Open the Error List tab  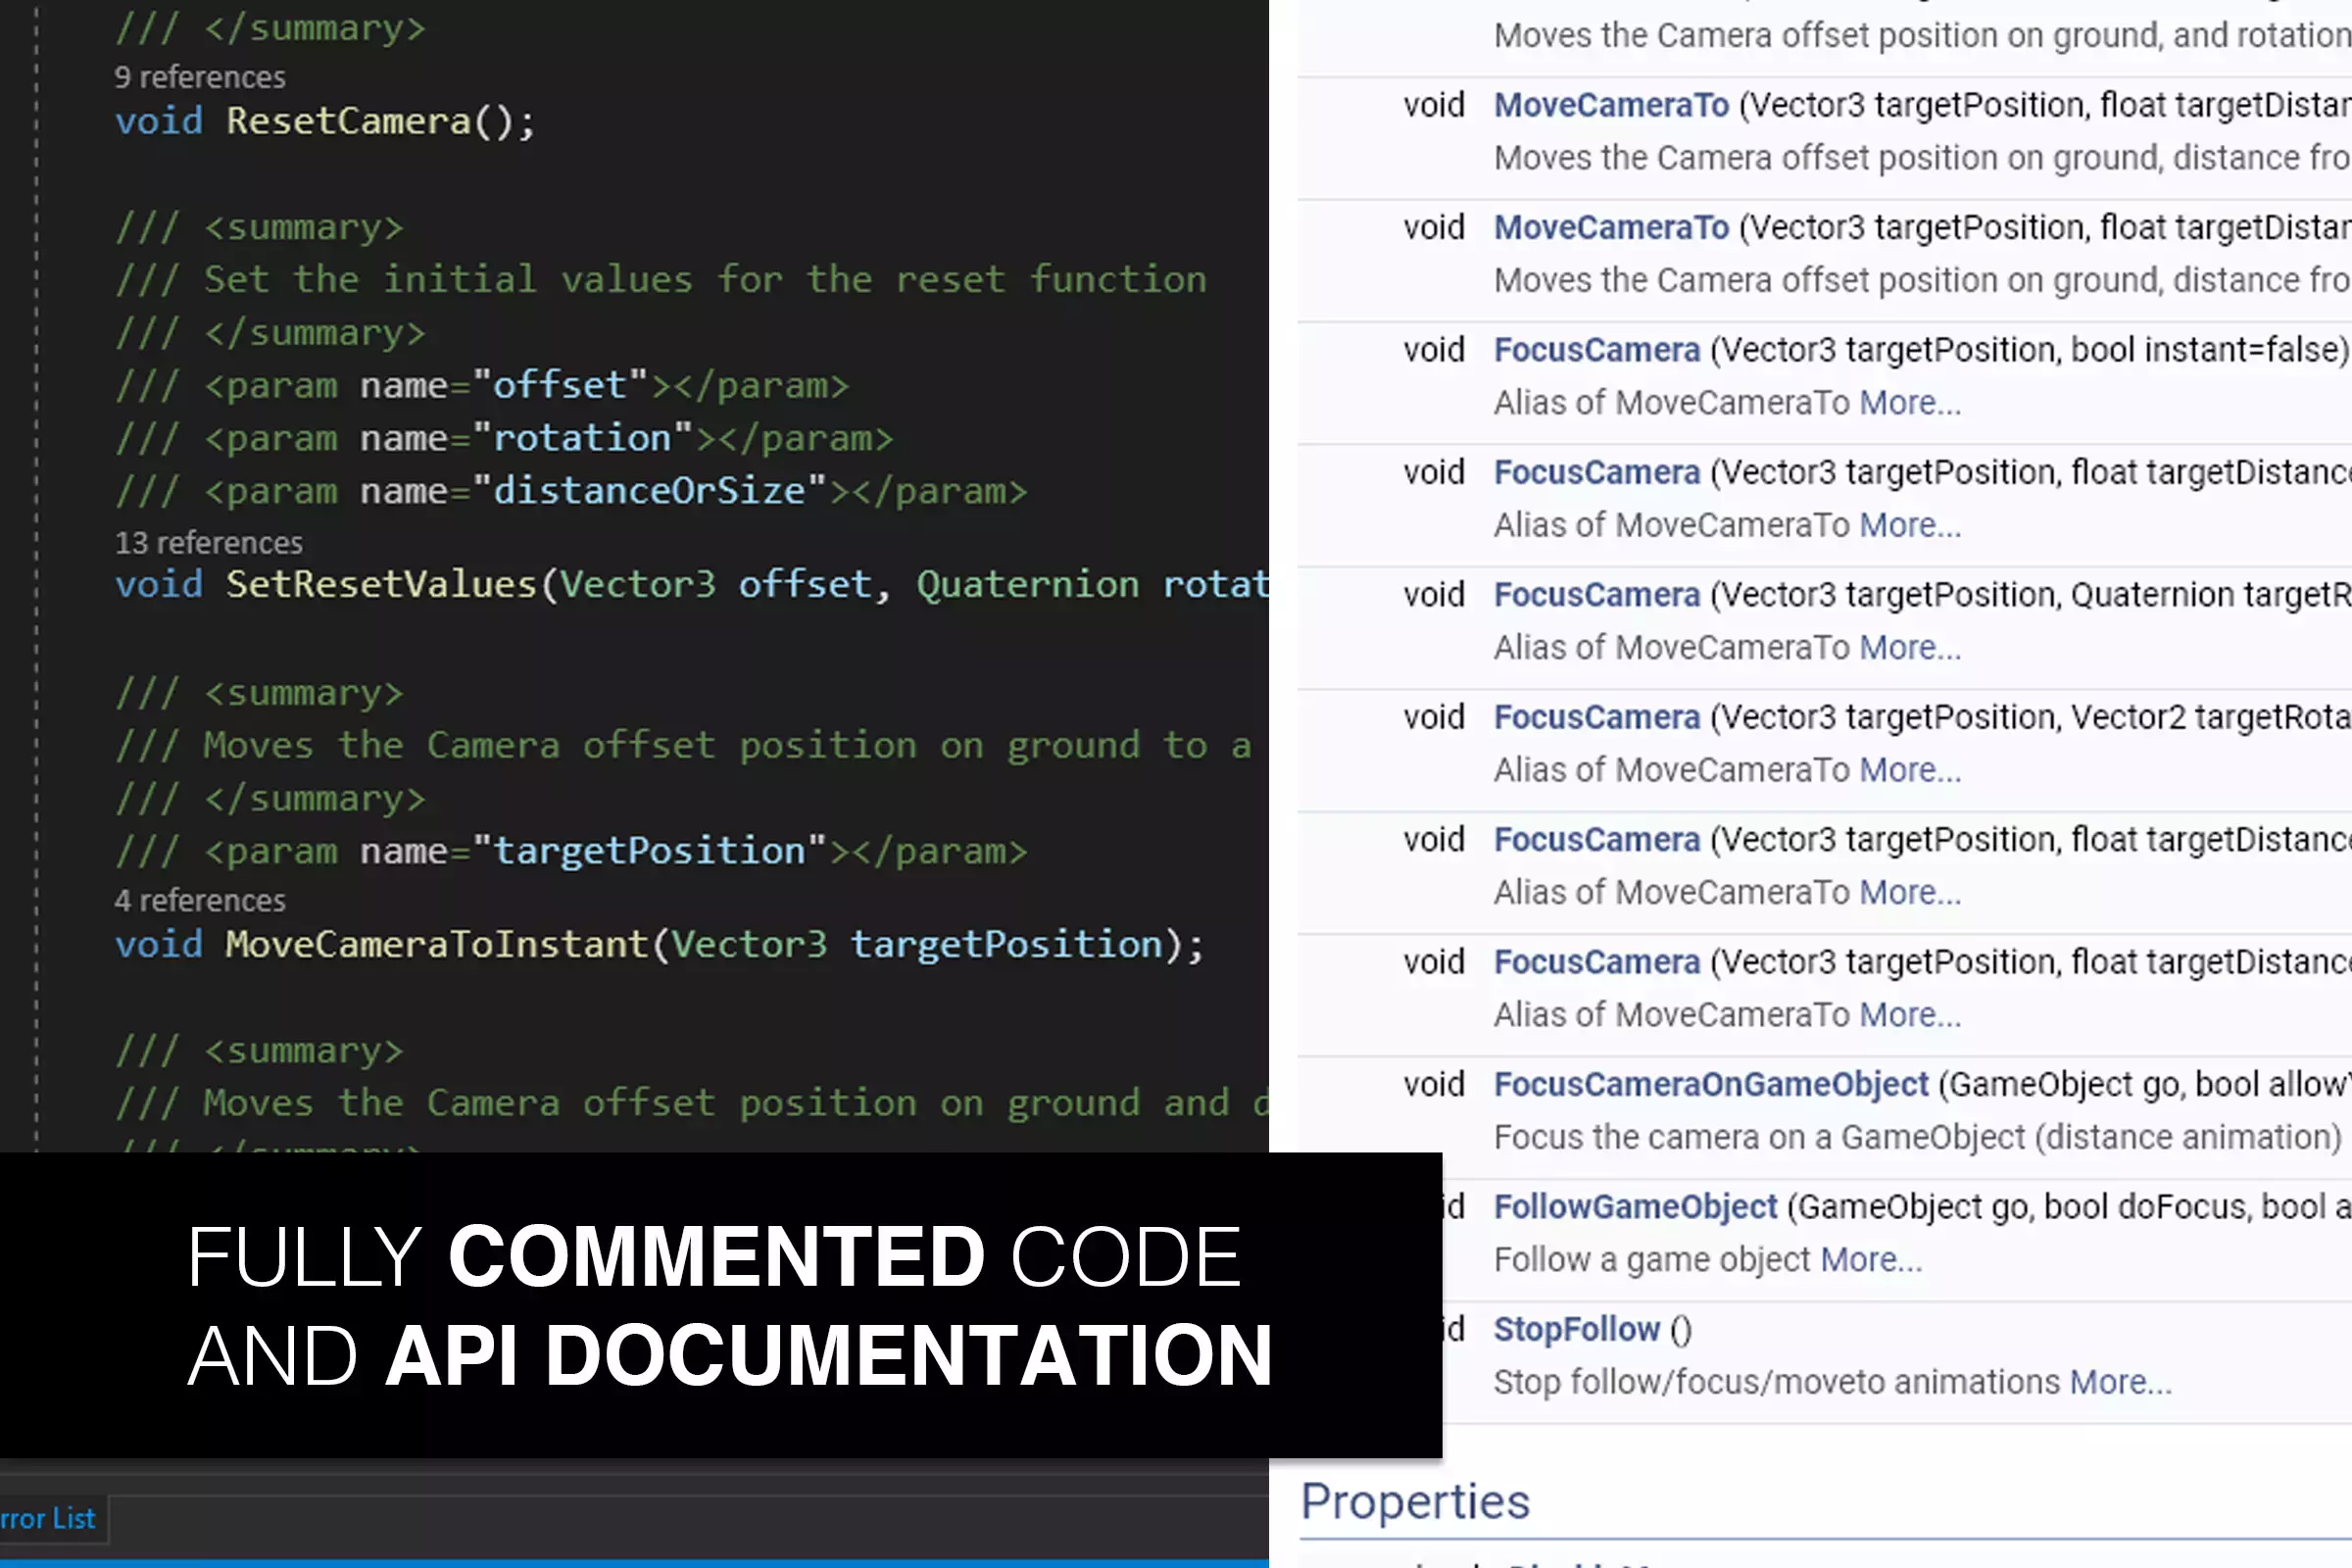tap(48, 1518)
